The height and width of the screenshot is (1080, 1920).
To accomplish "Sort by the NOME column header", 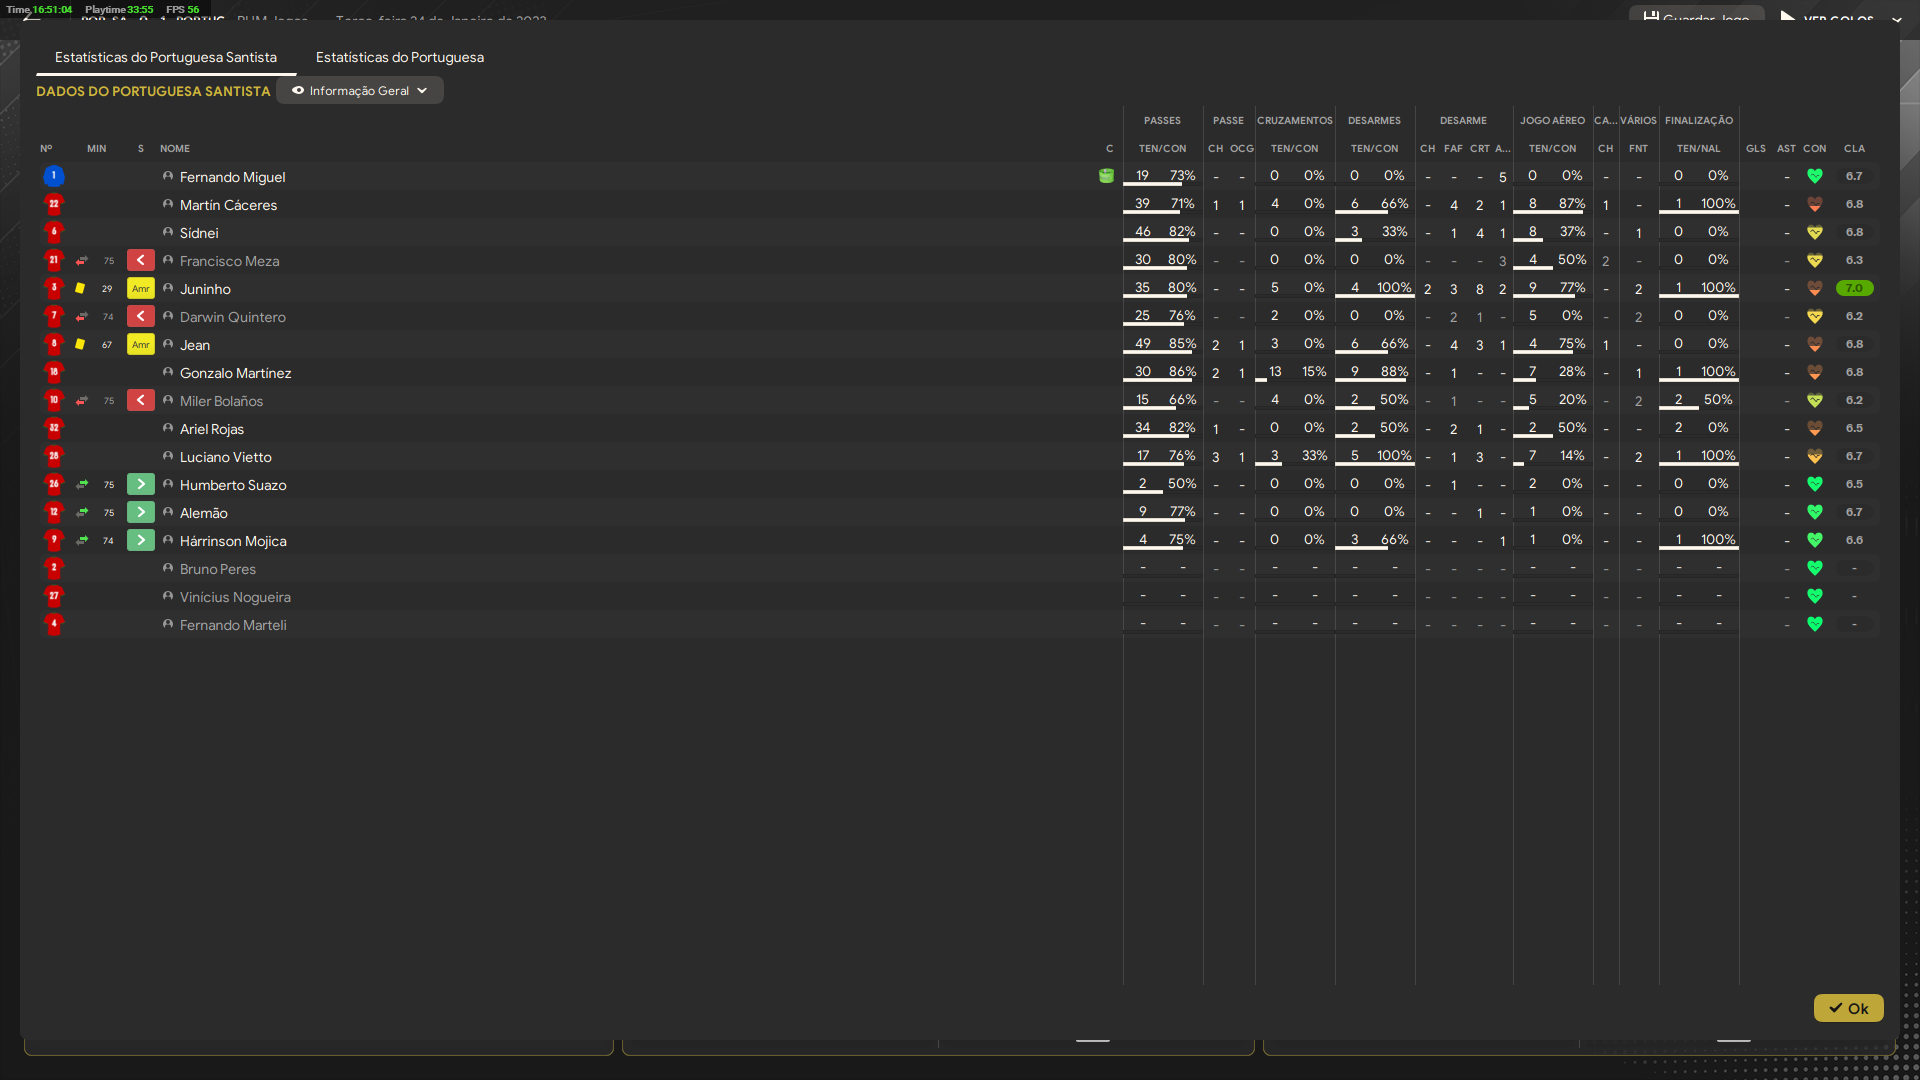I will click(x=175, y=148).
